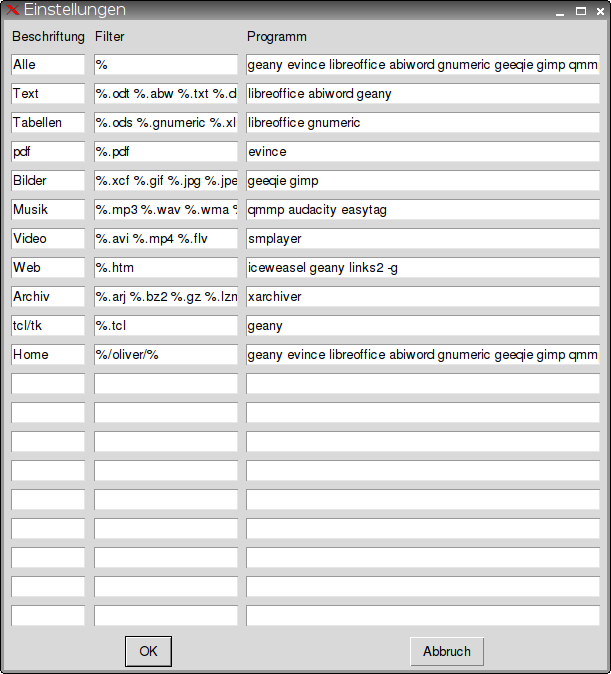Viewport: 611px width, 674px height.
Task: Click the 'evince' program field
Action: [x=423, y=151]
